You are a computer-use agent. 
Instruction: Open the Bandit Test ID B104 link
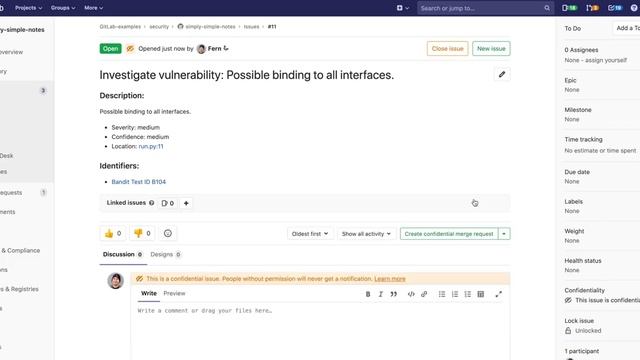[138, 182]
